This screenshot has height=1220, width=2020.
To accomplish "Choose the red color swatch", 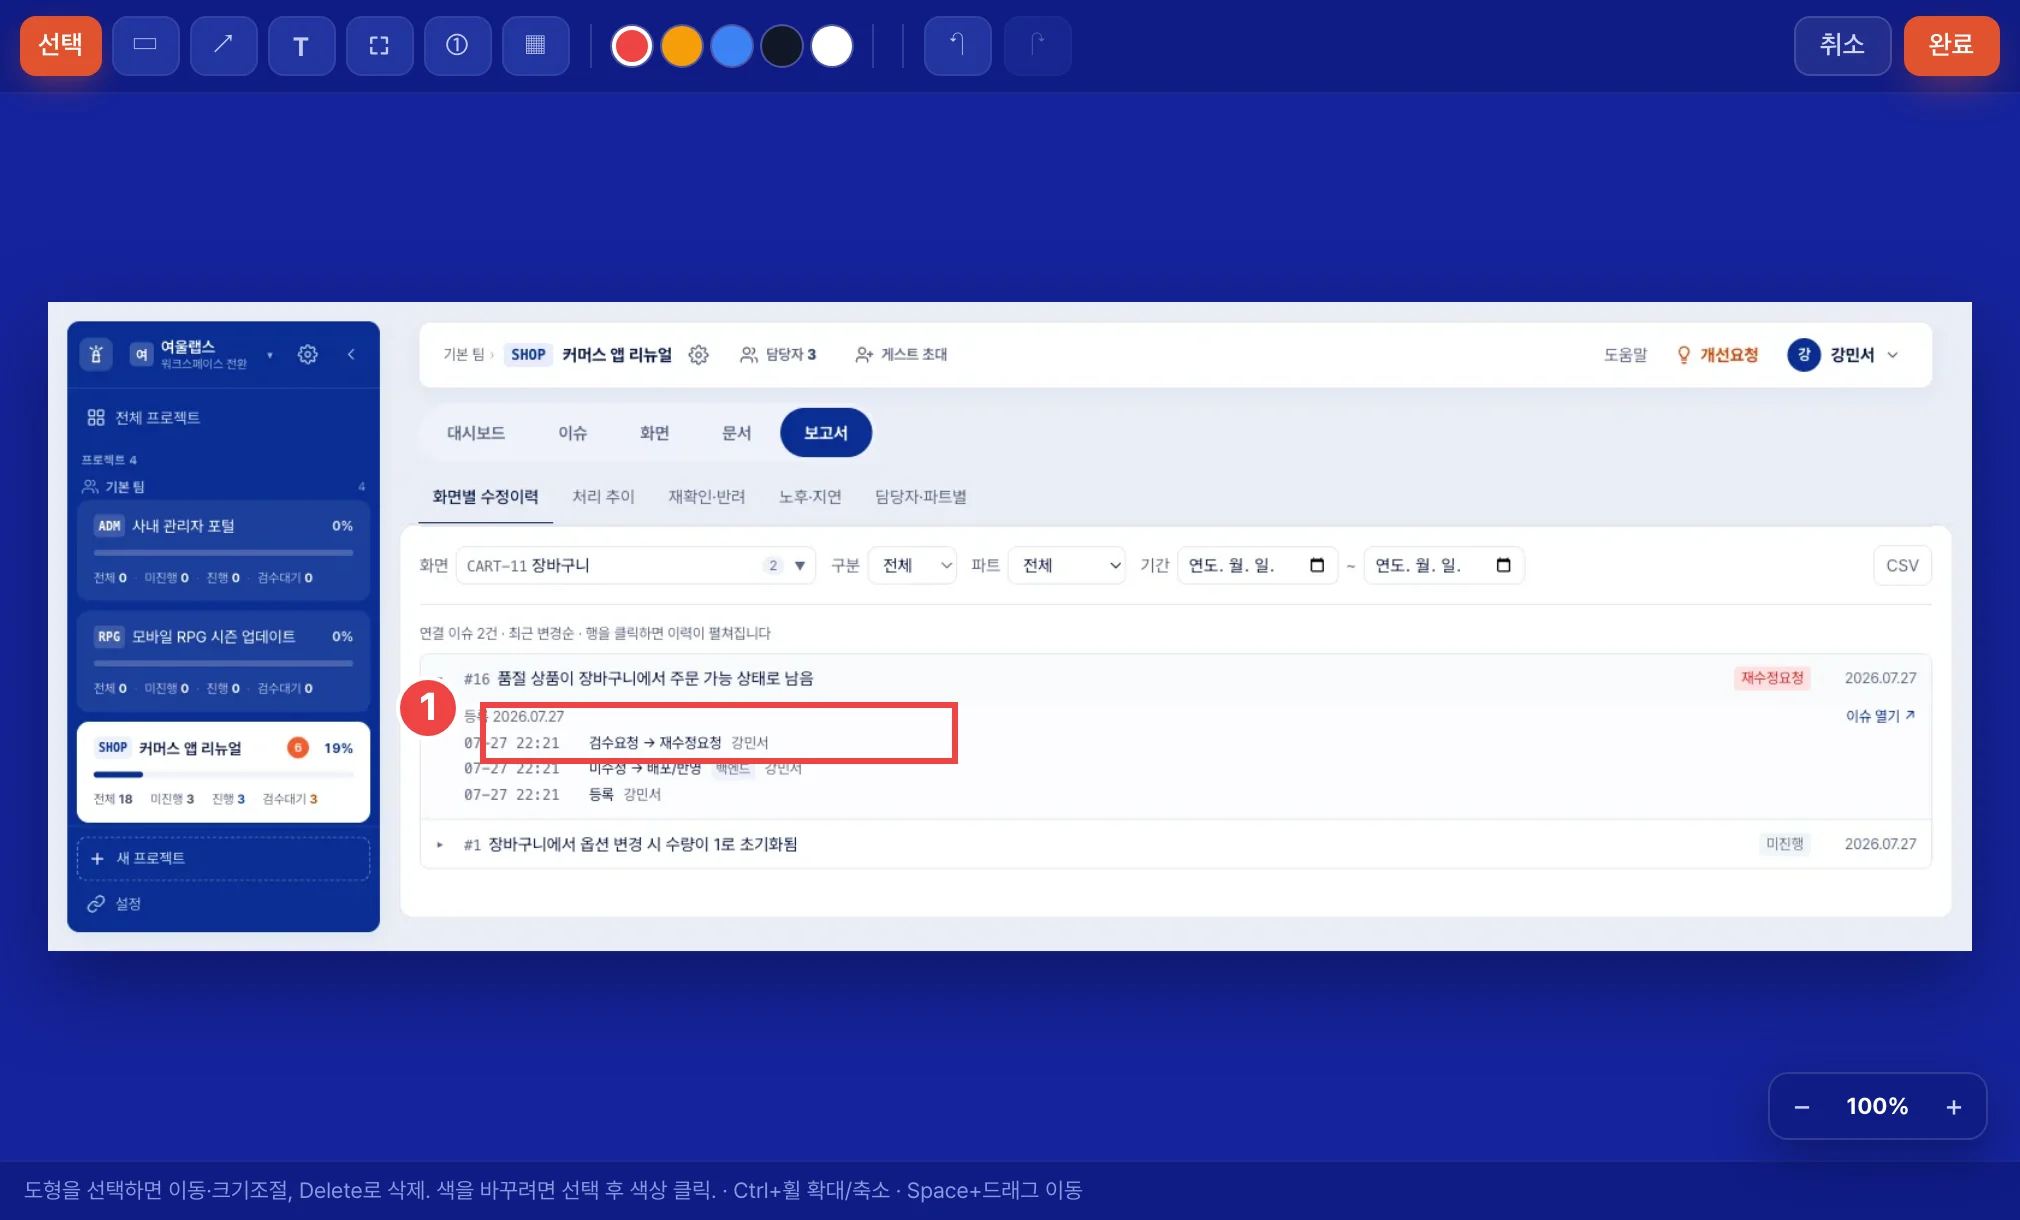I will (631, 46).
